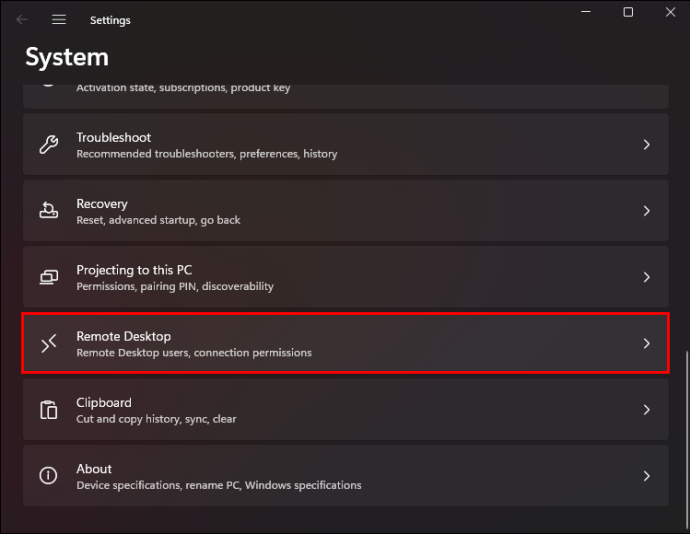
Task: Click the Troubleshoot title text
Action: pos(114,137)
